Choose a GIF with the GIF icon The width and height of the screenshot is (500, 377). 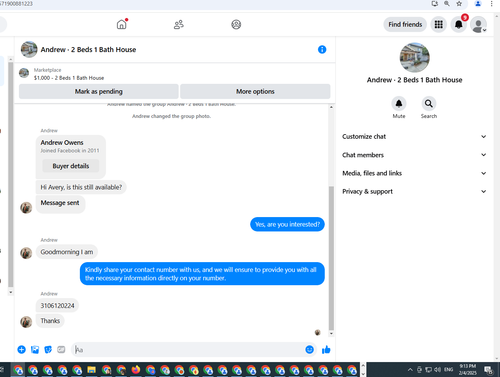tap(61, 349)
